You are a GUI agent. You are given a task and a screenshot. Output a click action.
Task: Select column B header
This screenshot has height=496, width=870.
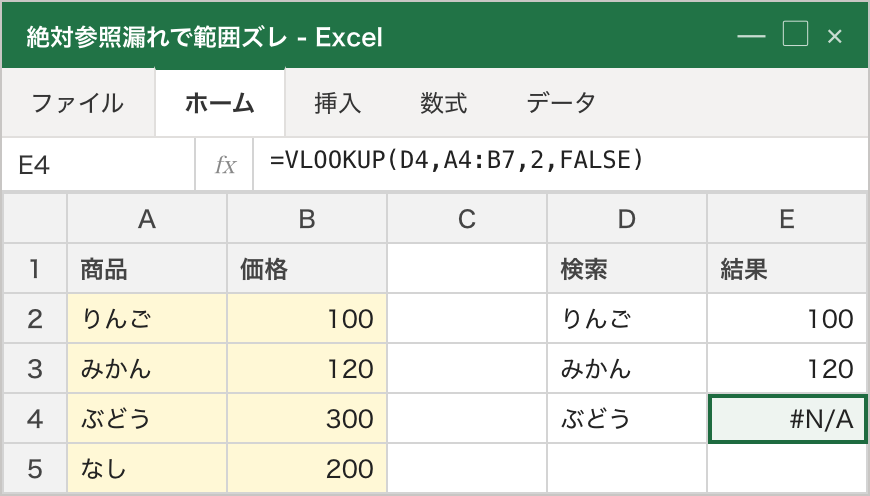point(307,219)
